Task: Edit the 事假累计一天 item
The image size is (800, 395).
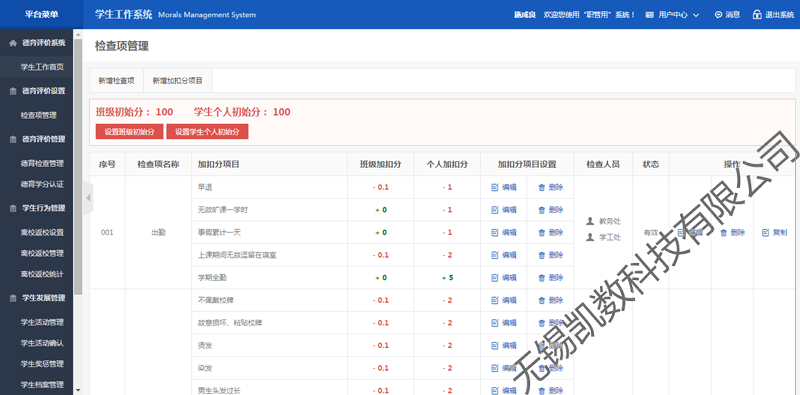Action: point(504,232)
